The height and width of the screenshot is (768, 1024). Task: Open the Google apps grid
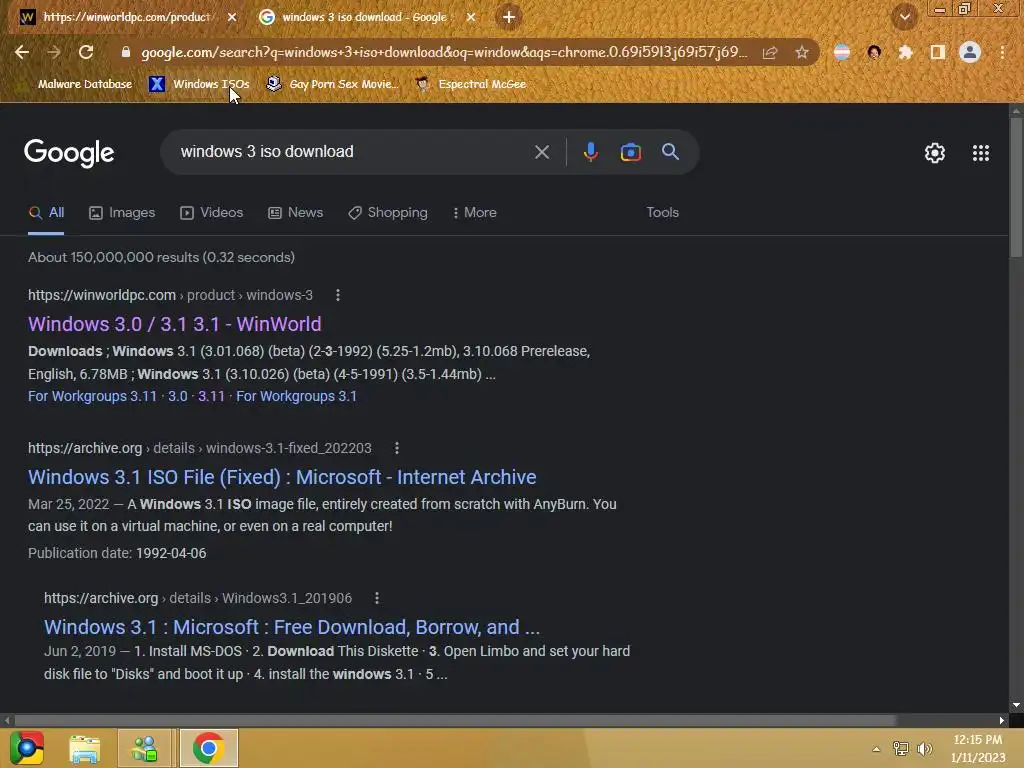[x=981, y=153]
